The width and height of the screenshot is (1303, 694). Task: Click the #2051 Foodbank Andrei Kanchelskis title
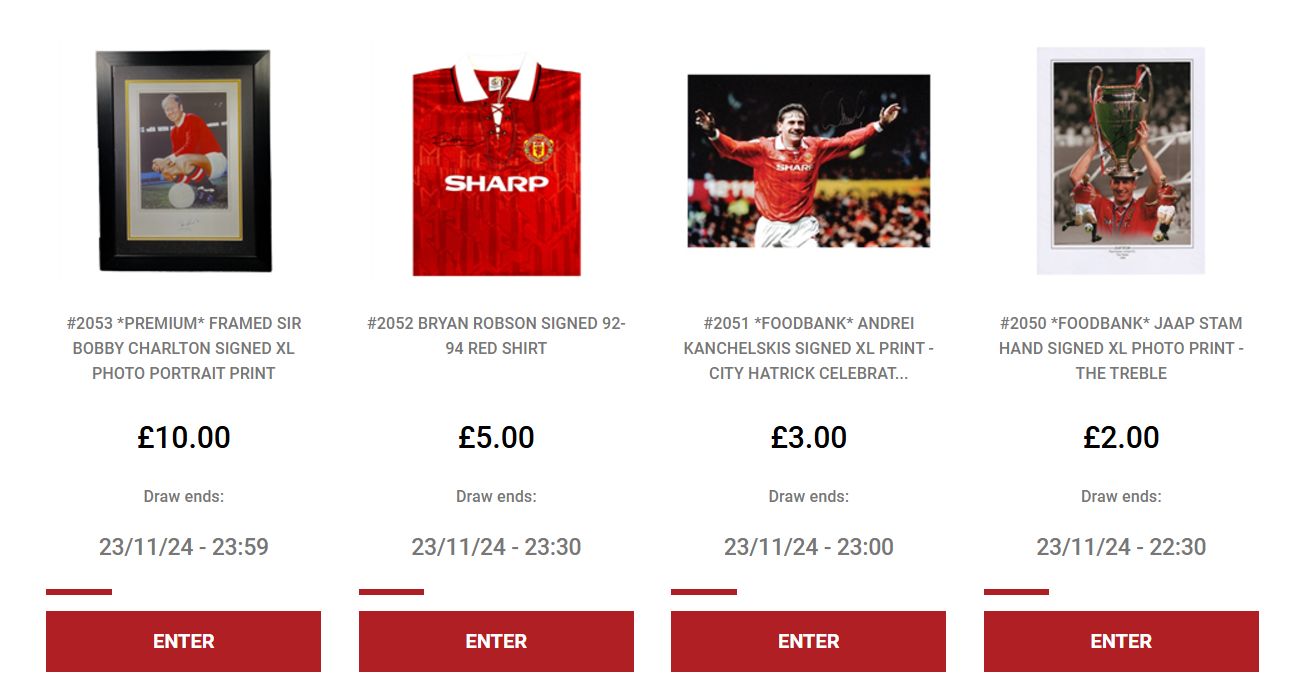808,348
